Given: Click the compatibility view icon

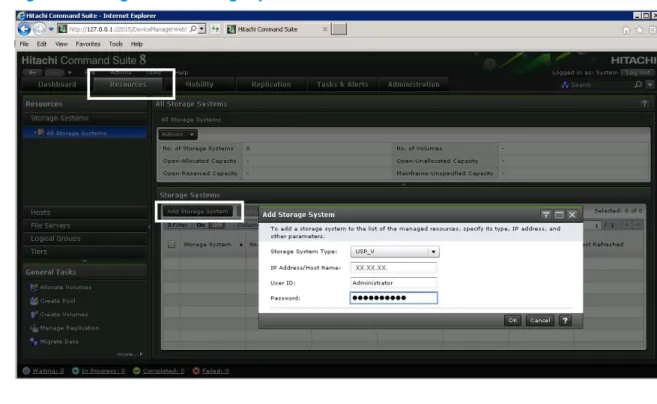Looking at the screenshot, I should pos(215,29).
